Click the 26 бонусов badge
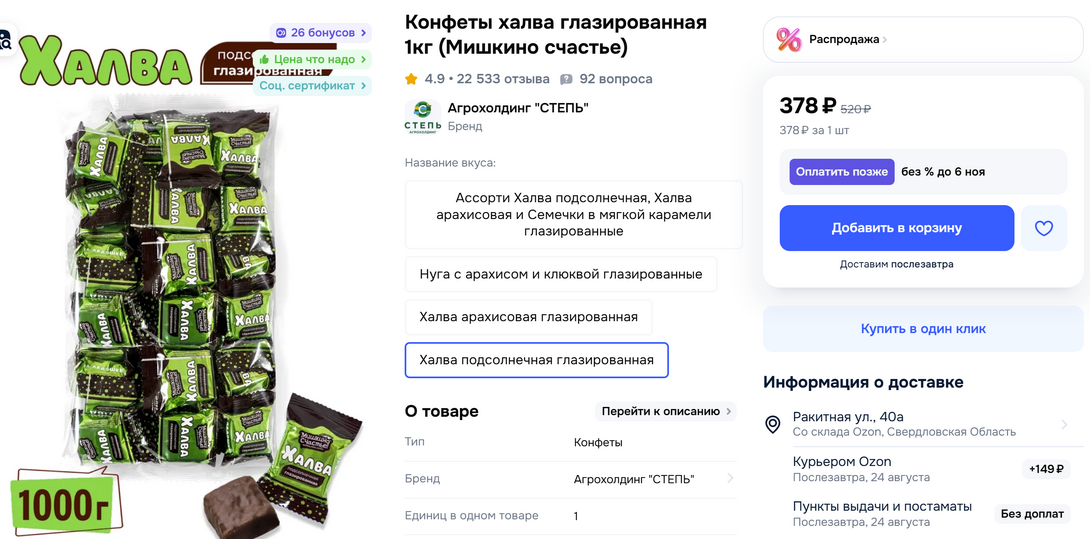 [x=320, y=33]
